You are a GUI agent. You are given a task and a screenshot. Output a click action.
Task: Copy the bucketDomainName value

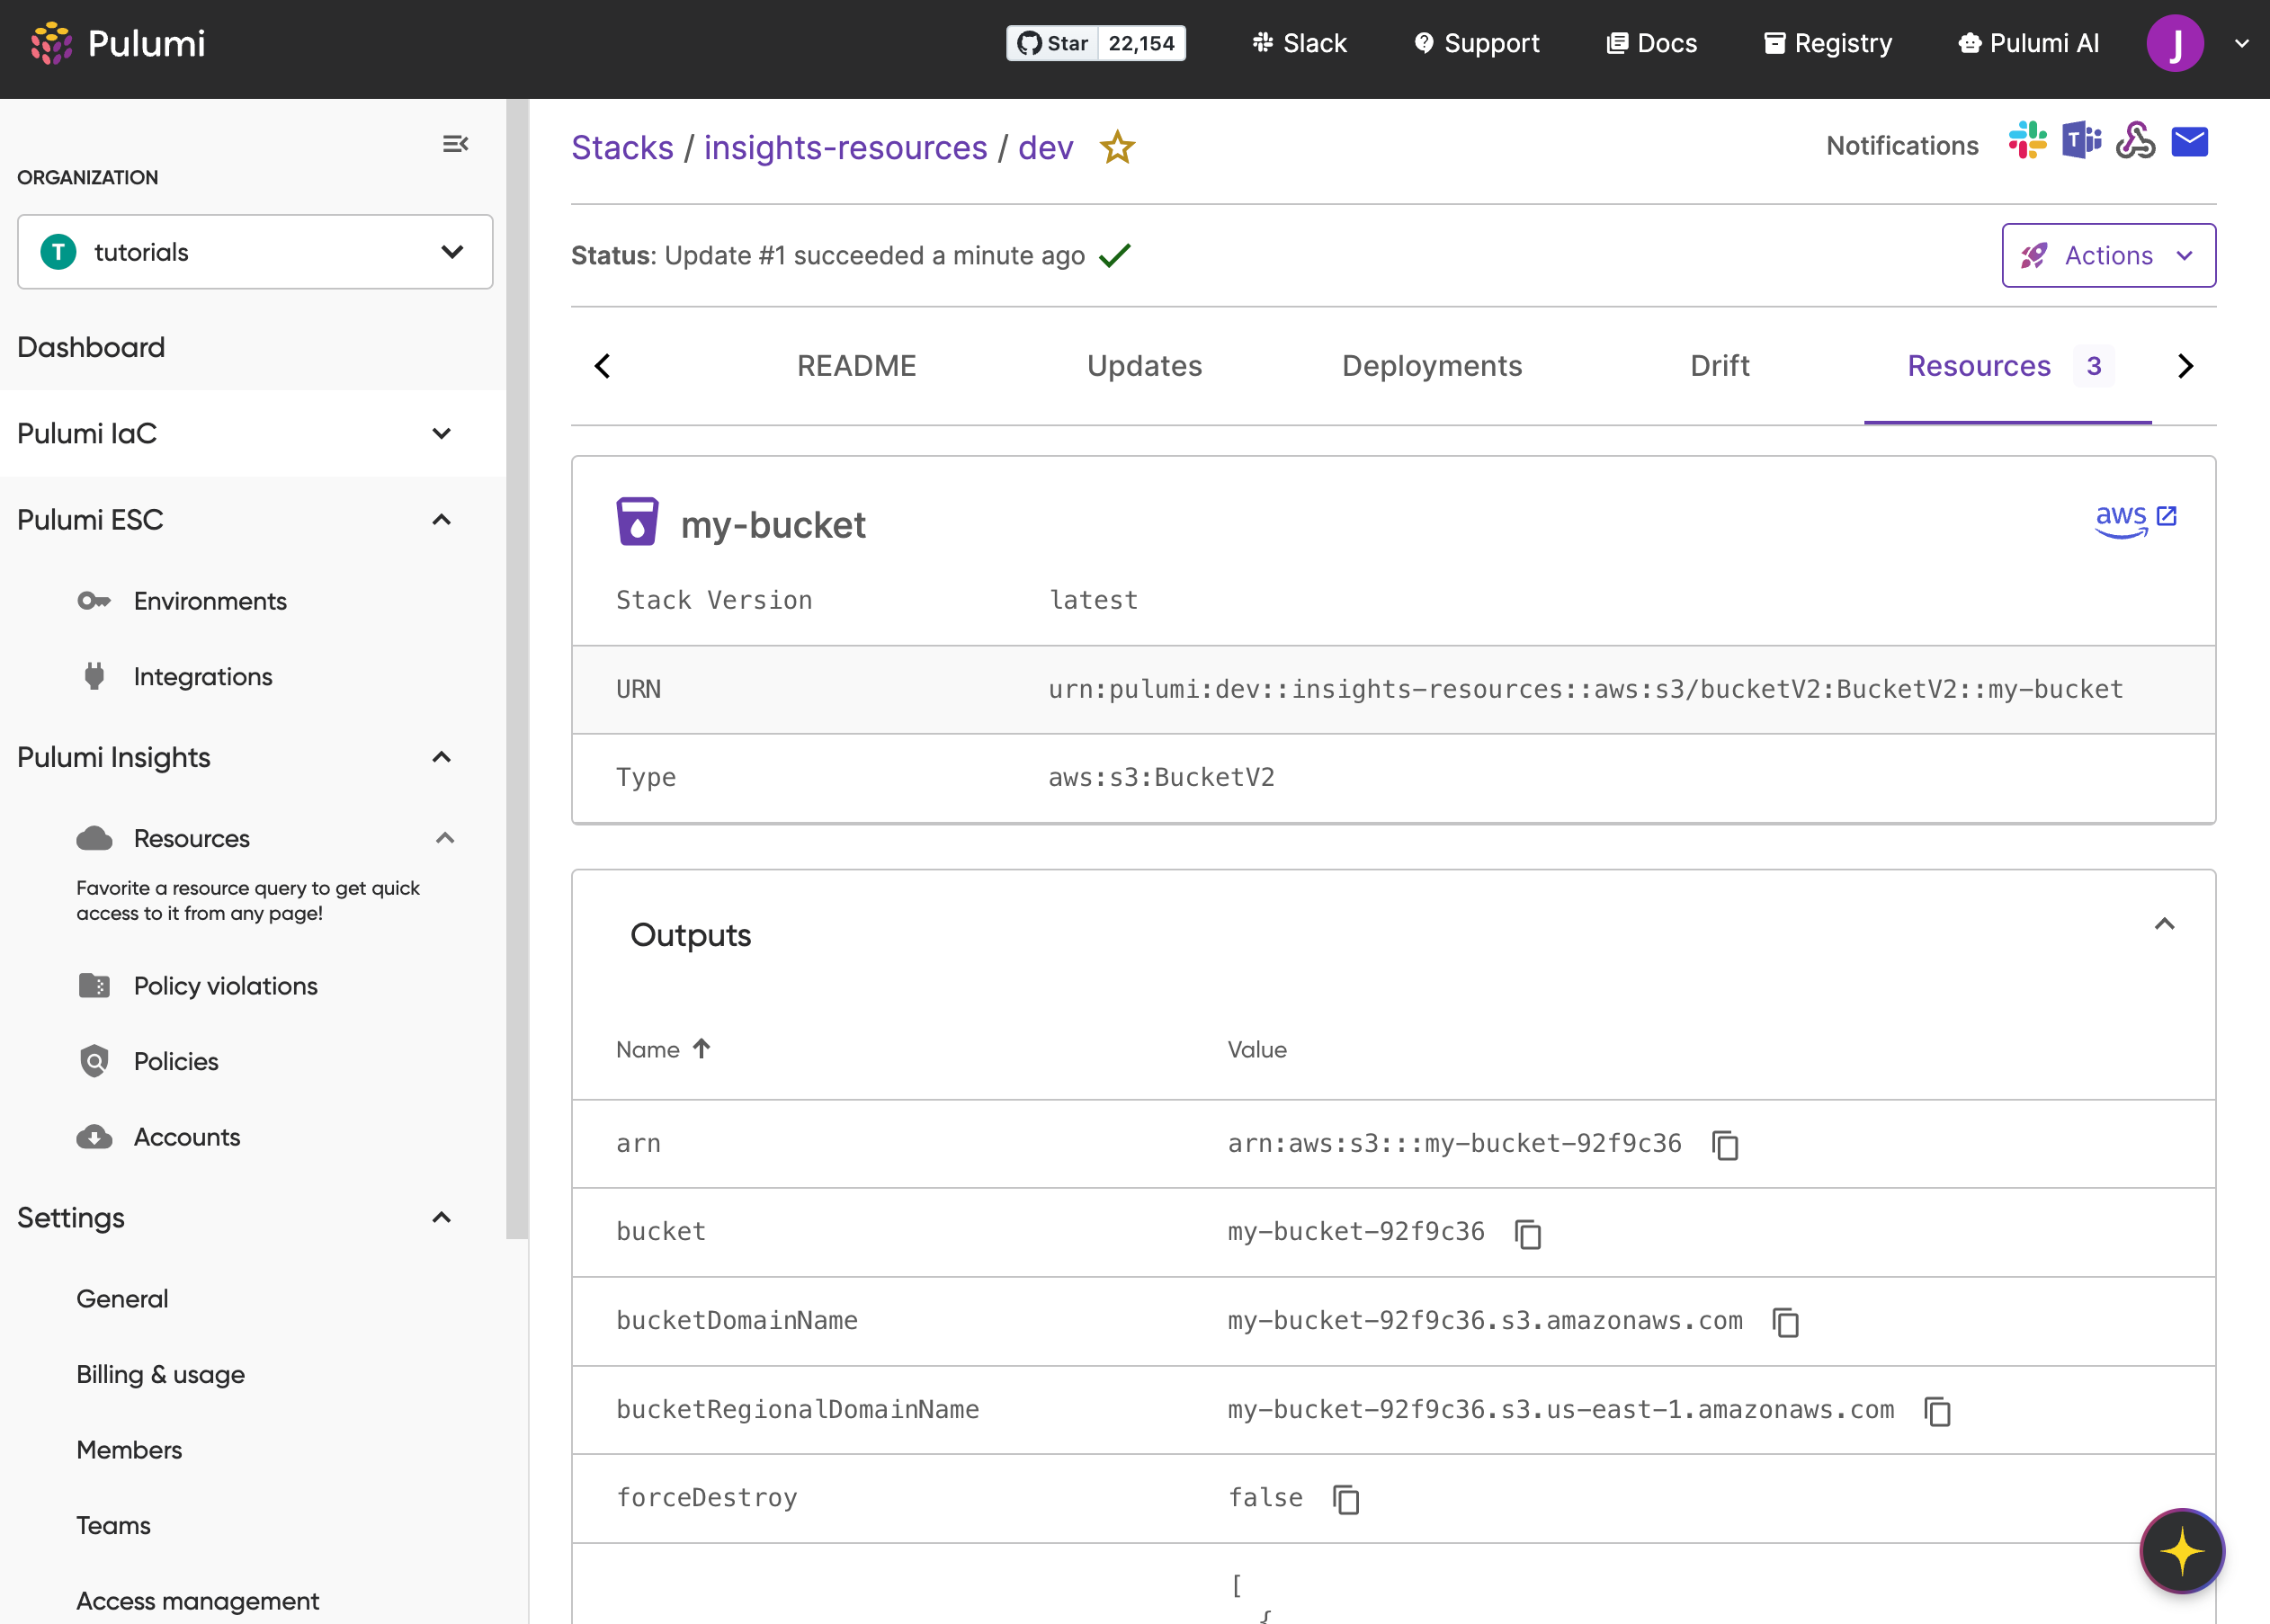pyautogui.click(x=1786, y=1322)
